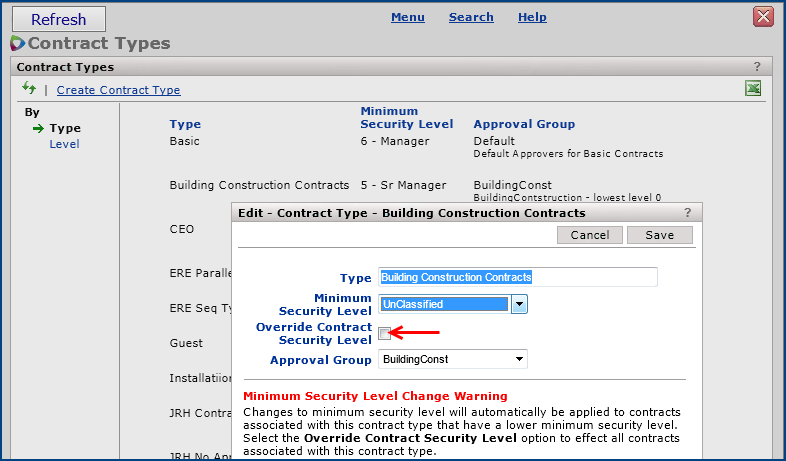The image size is (786, 461).
Task: Click the logo icon beside Contract Types title
Action: click(17, 43)
